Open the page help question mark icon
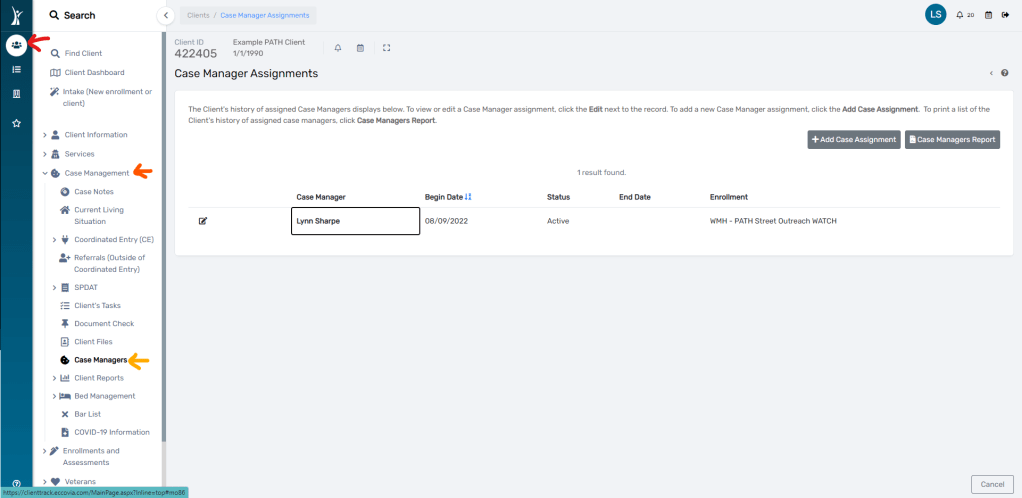This screenshot has height=498, width=1022. (x=1004, y=73)
